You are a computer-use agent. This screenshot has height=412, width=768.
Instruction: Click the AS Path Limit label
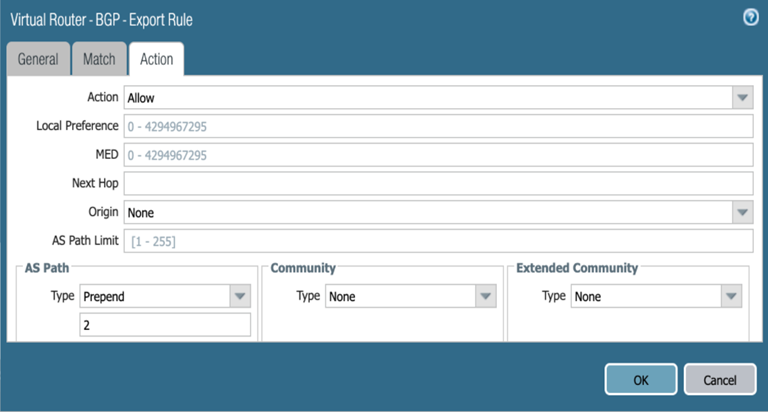[85, 241]
